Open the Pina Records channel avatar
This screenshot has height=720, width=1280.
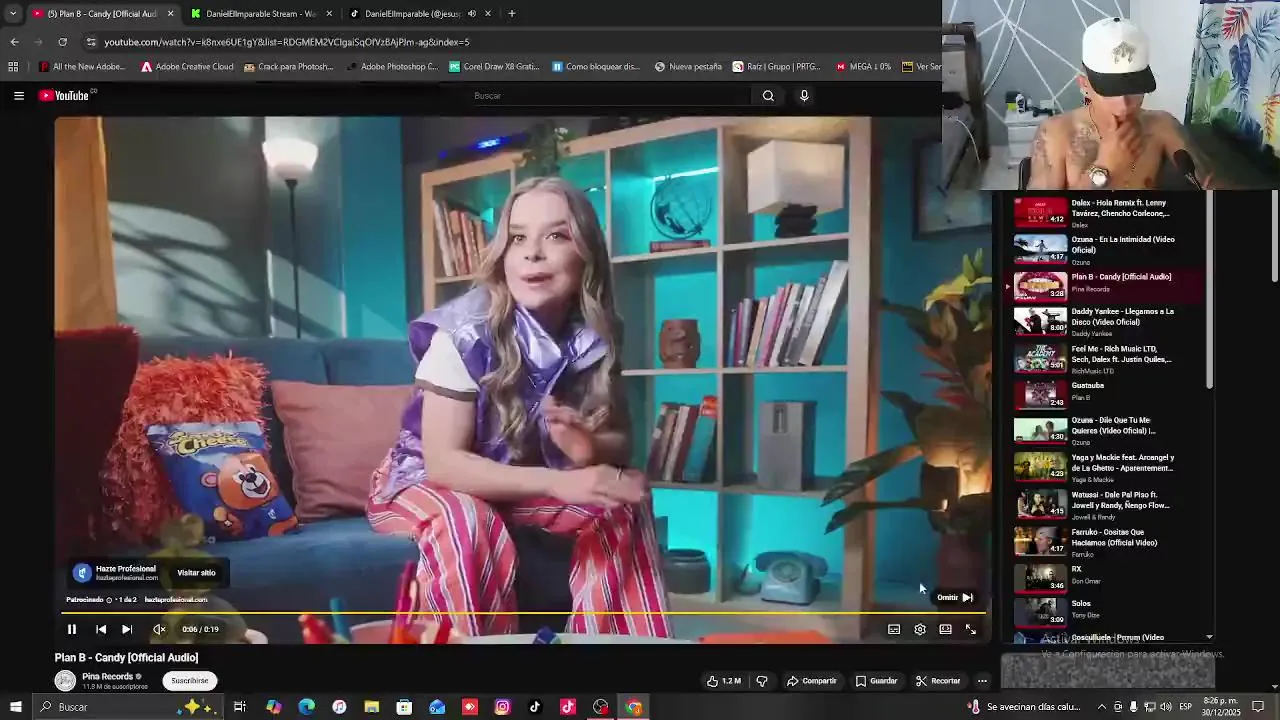(65, 681)
